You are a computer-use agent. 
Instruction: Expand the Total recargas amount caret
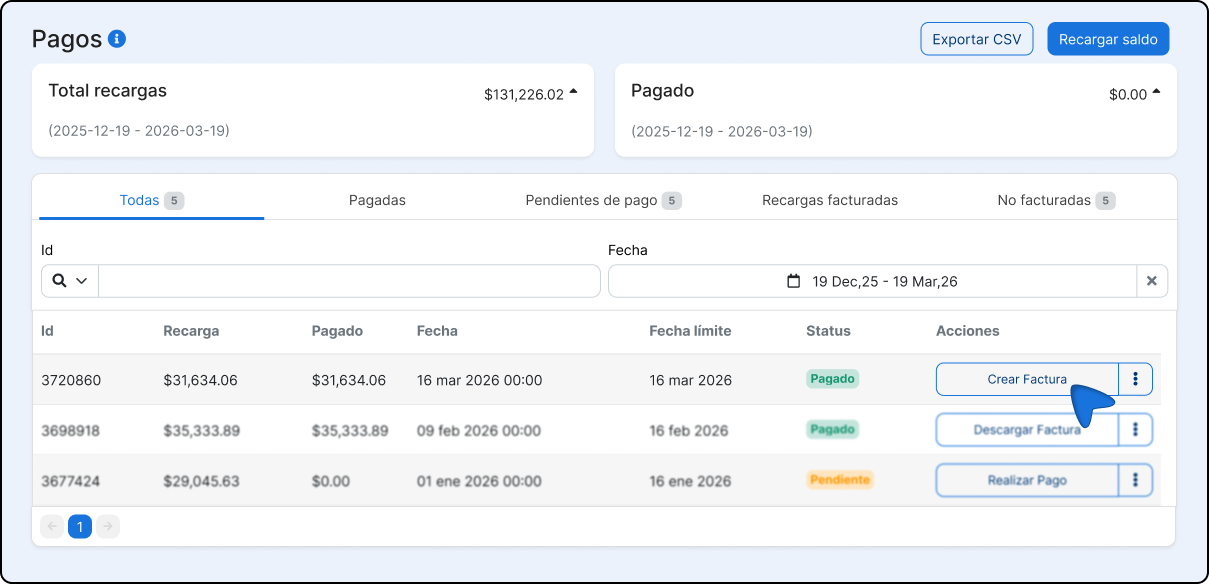[x=573, y=93]
